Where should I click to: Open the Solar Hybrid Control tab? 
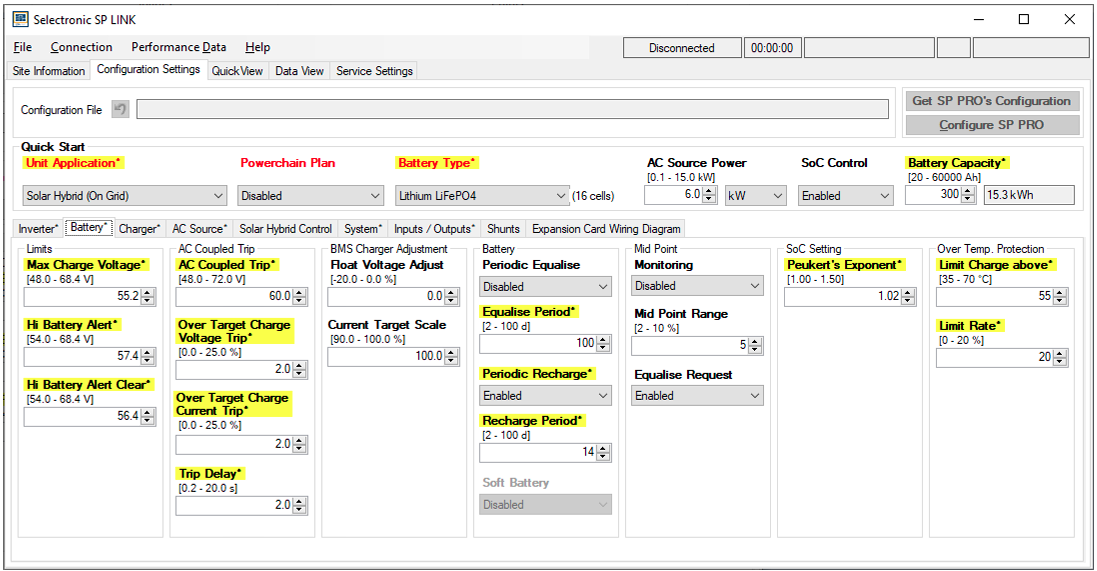pyautogui.click(x=285, y=229)
